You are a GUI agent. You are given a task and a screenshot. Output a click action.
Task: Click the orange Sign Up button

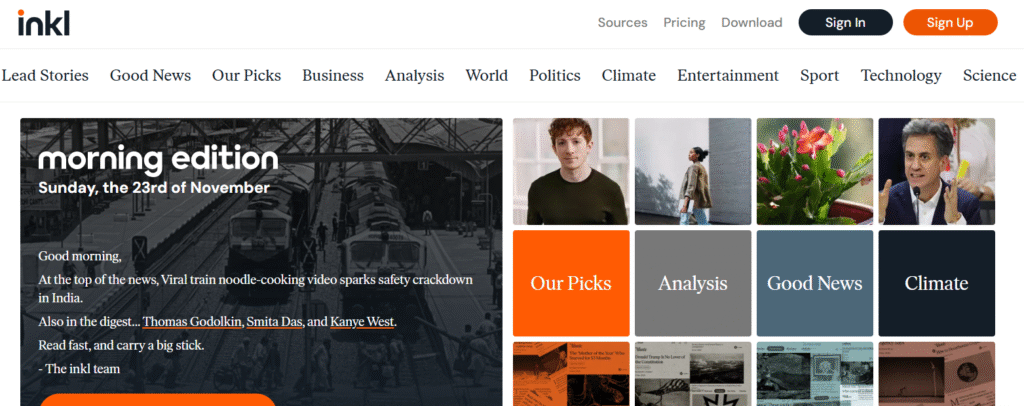point(950,22)
